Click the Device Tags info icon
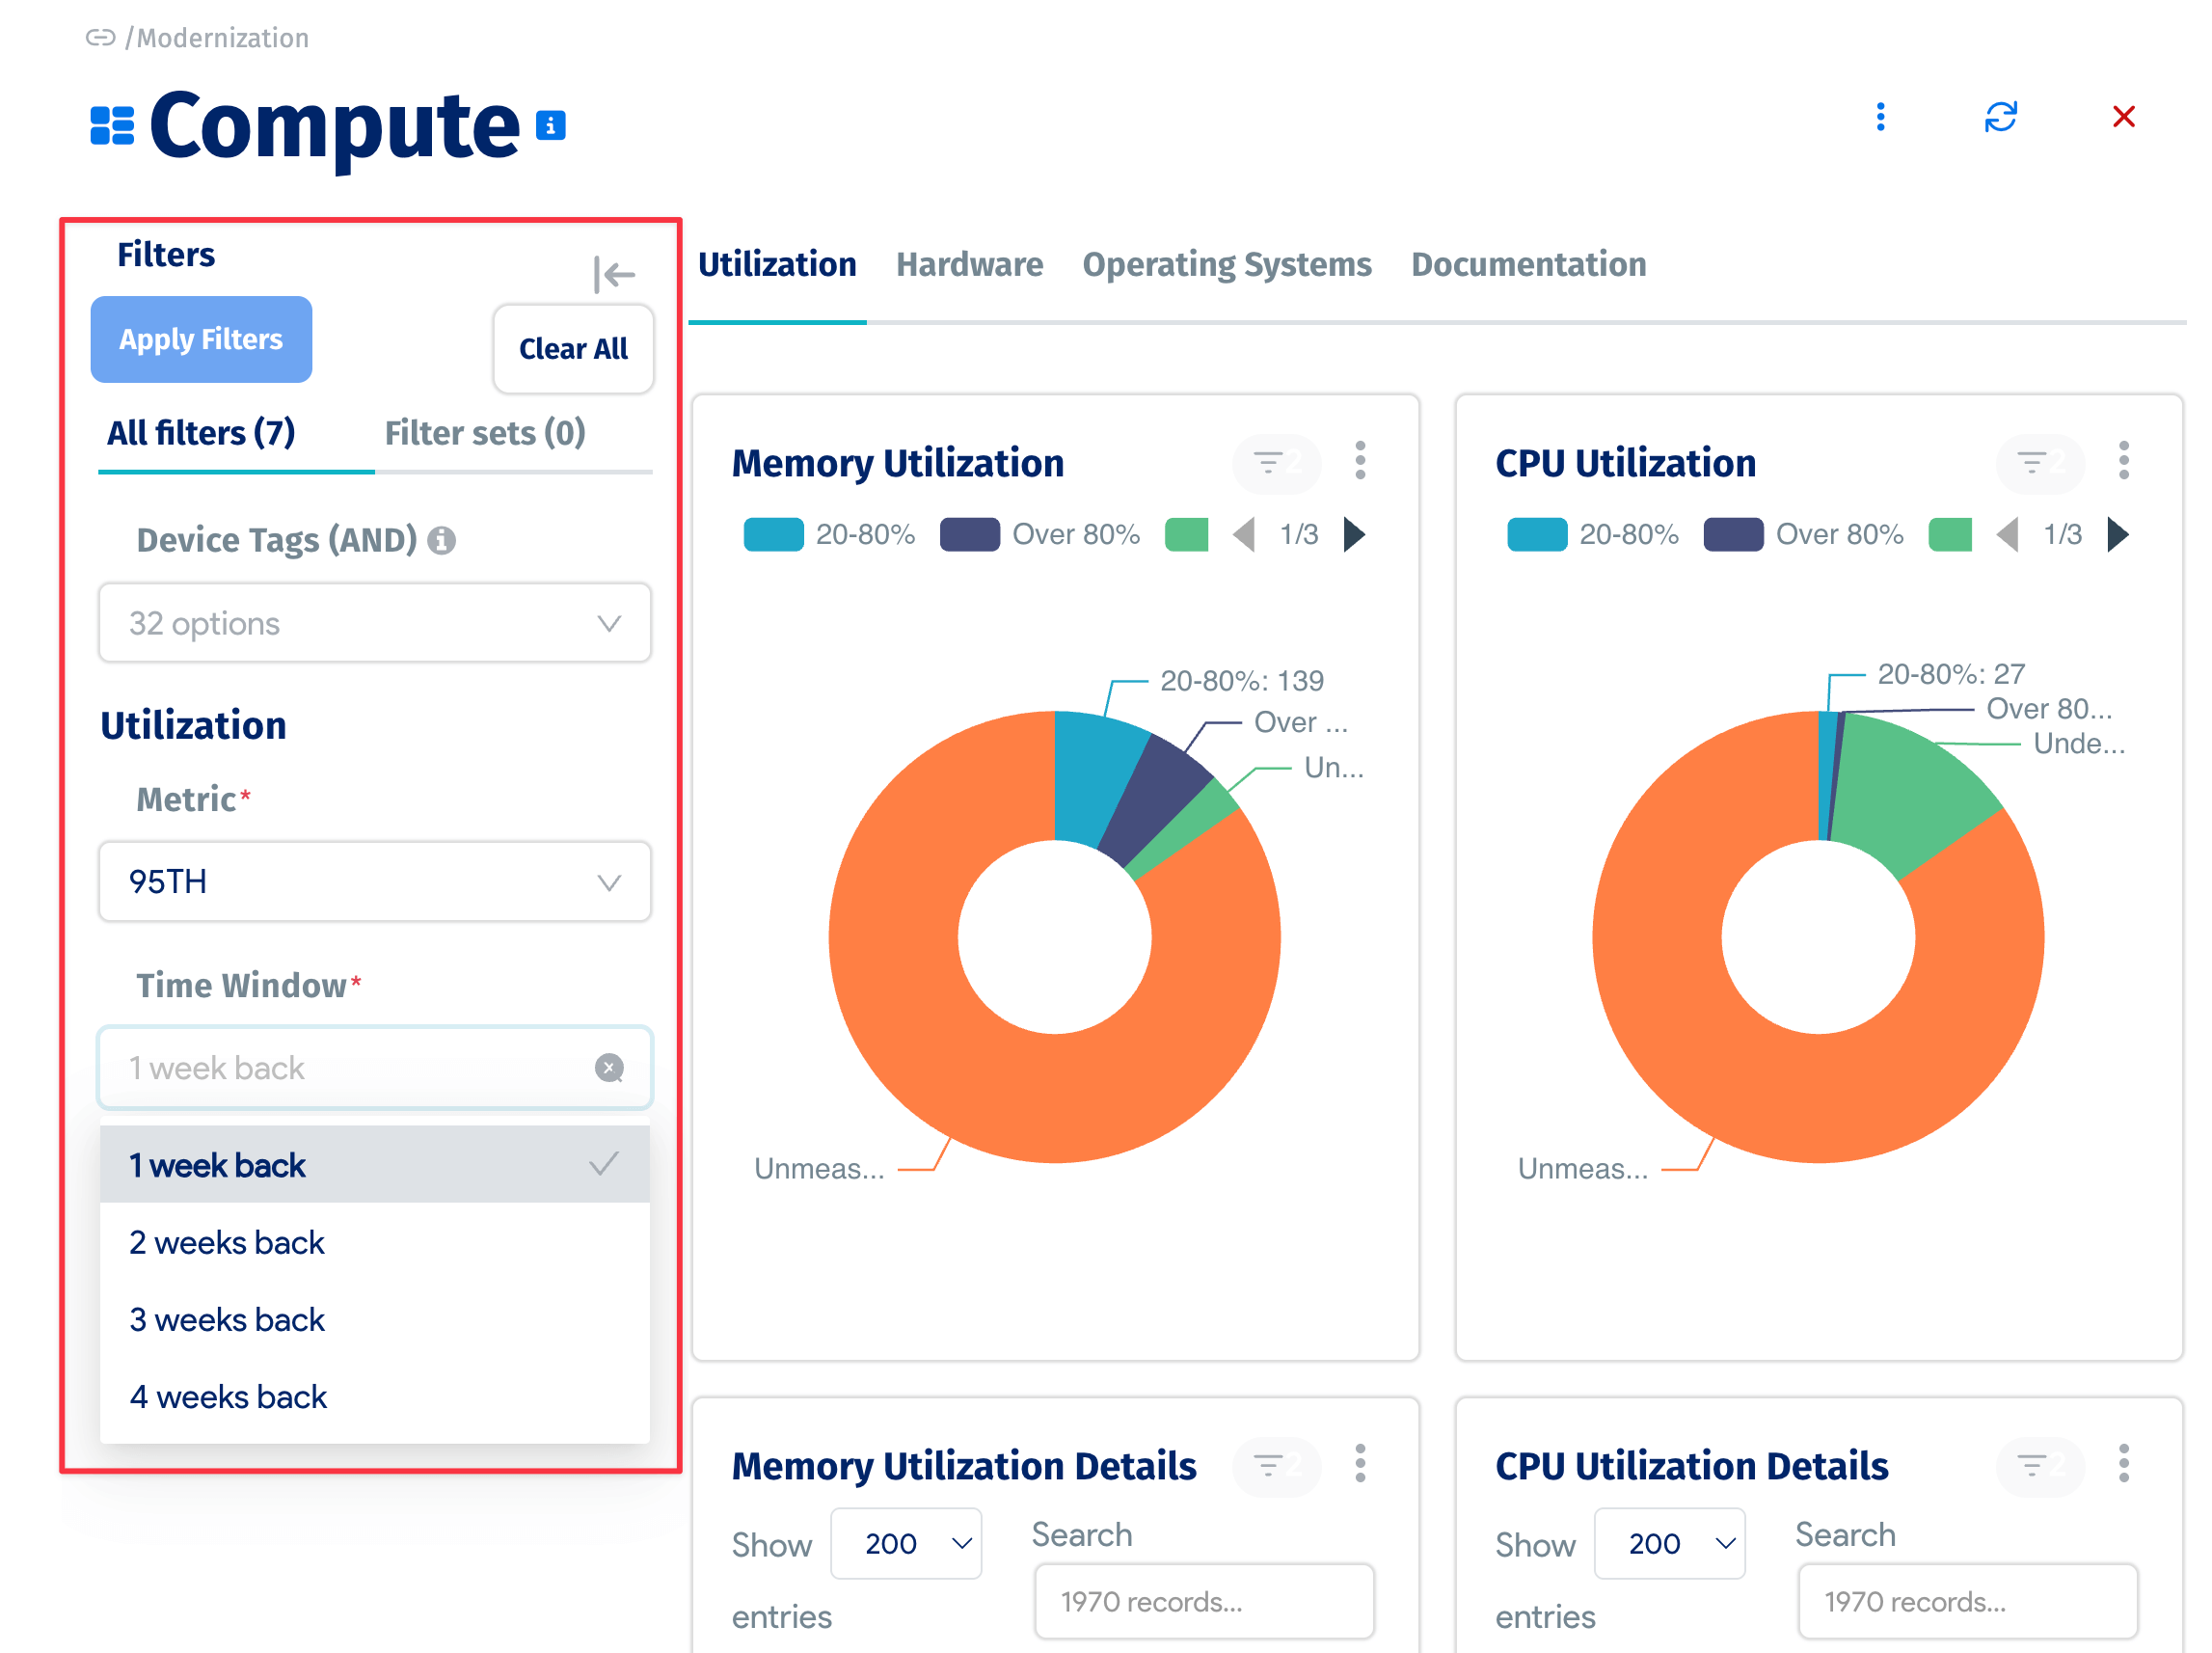Image resolution: width=2212 pixels, height=1653 pixels. (441, 541)
